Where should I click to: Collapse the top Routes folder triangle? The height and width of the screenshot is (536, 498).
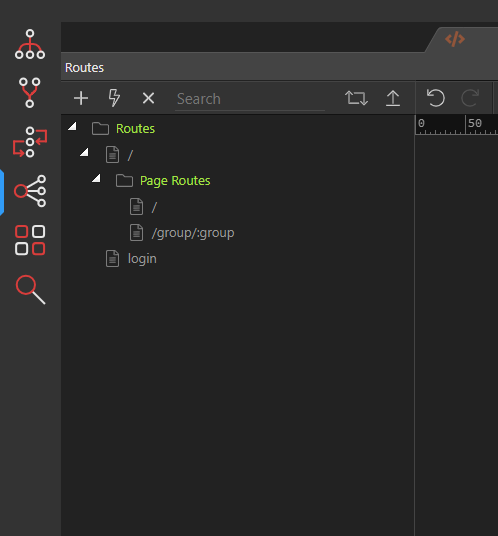click(x=72, y=126)
